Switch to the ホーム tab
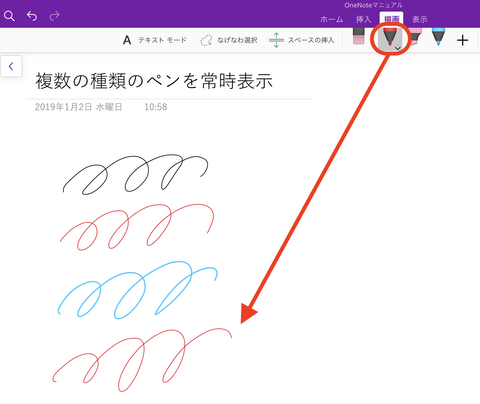Viewport: 480px width, 404px height. point(332,19)
